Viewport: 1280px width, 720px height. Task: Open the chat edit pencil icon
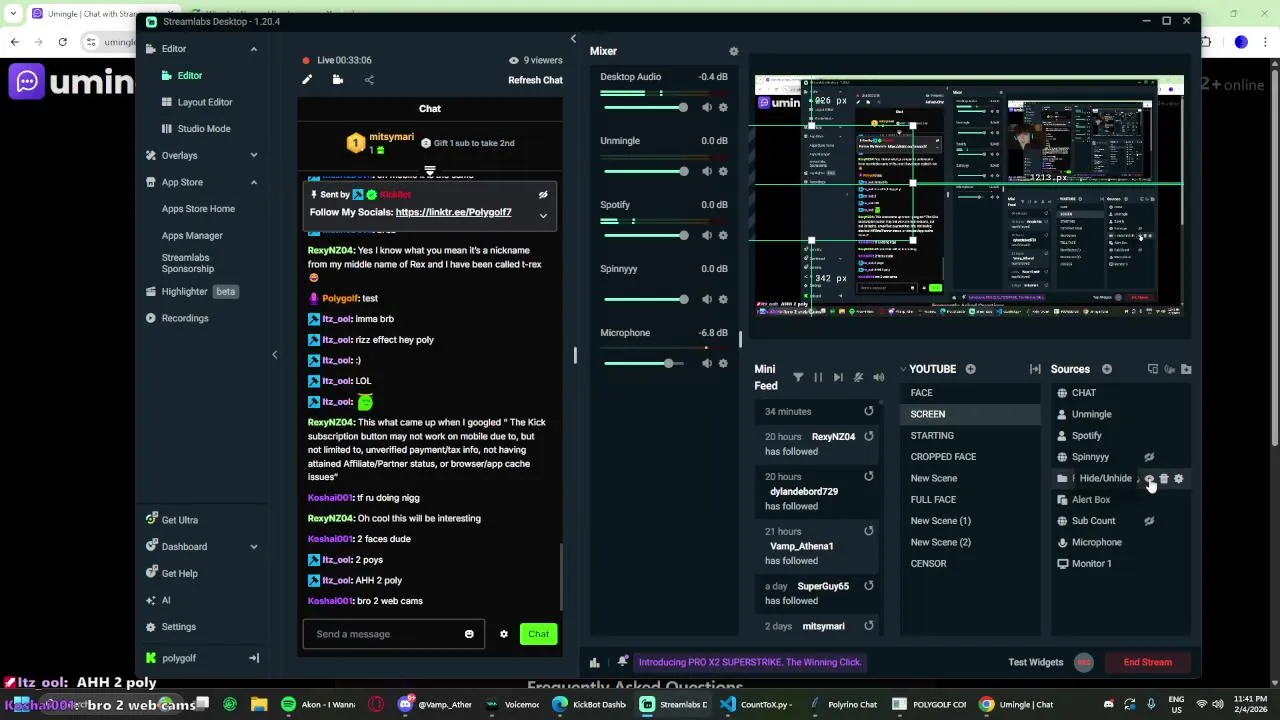307,80
